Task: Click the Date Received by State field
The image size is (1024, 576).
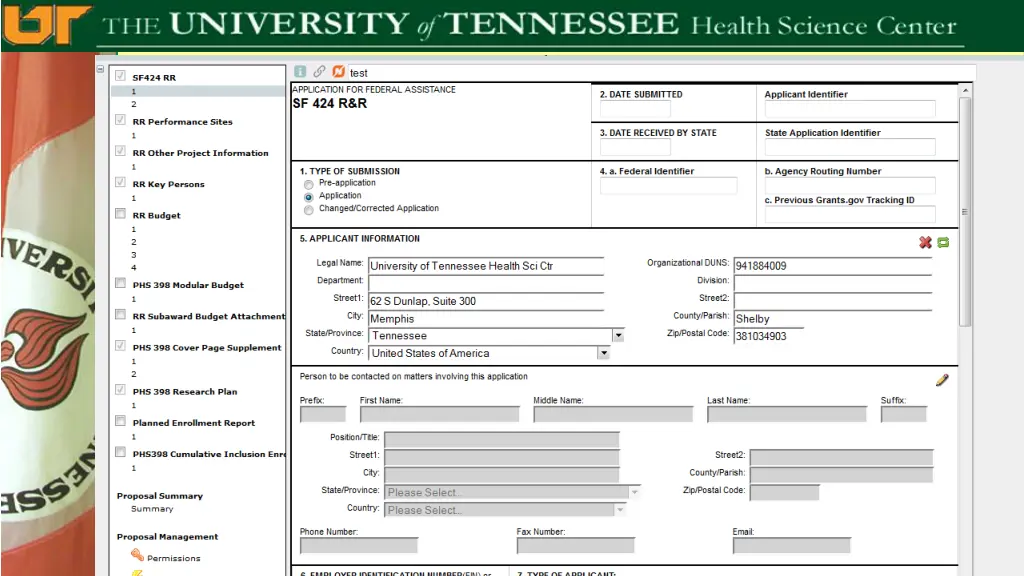Action: 635,148
